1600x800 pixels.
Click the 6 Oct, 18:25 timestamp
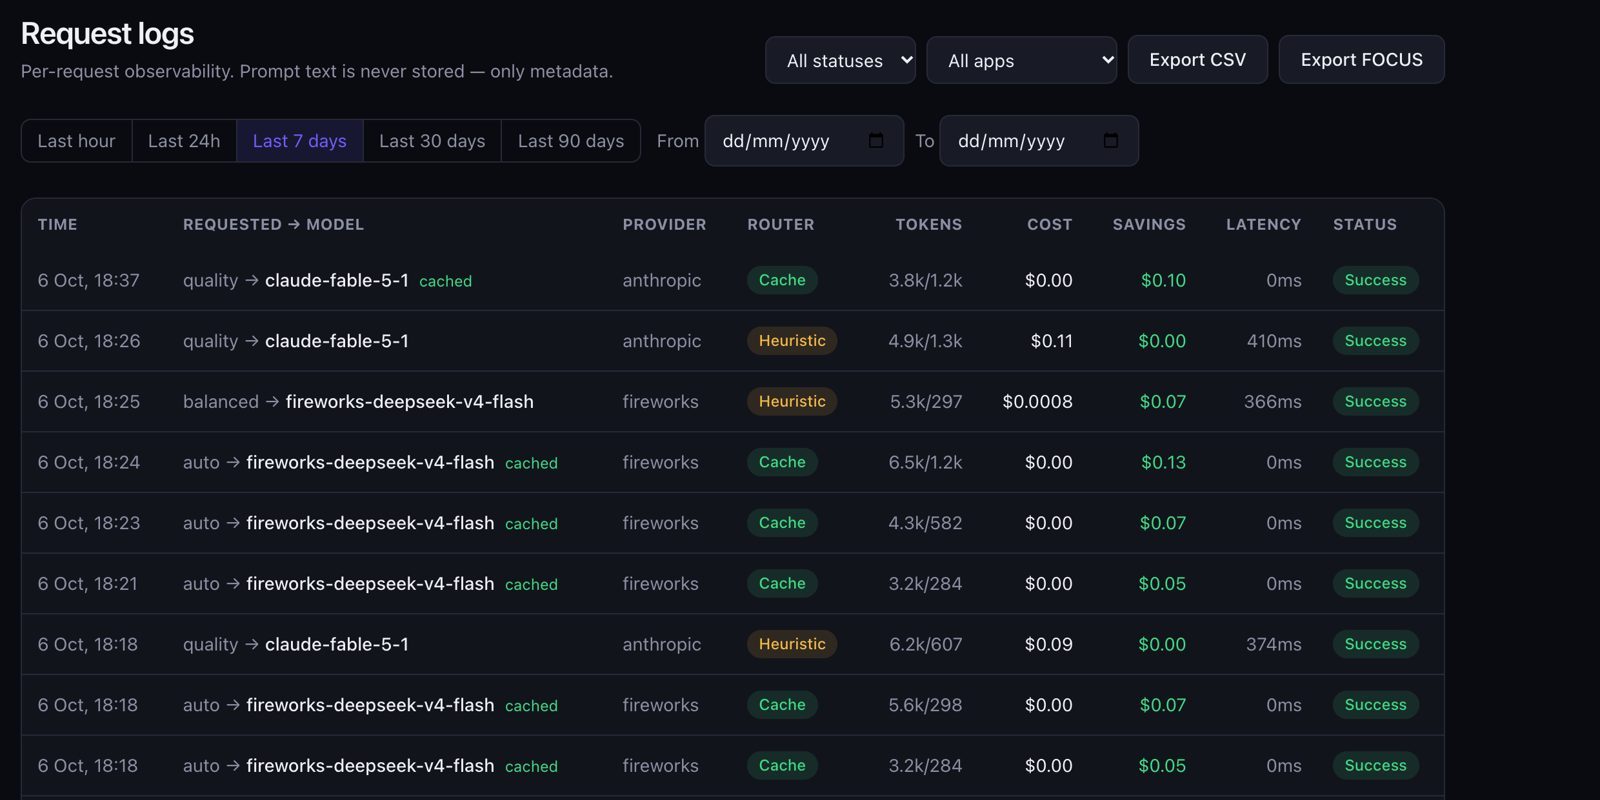(x=89, y=402)
